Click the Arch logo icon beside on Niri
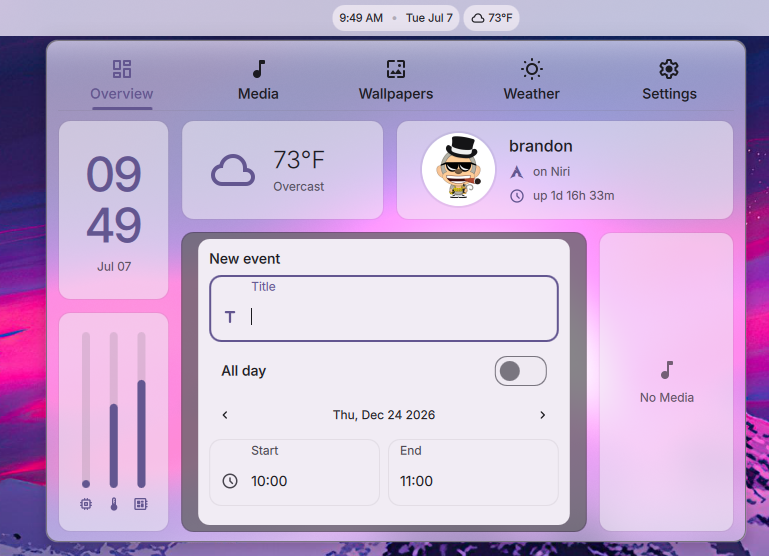The width and height of the screenshot is (769, 556). point(517,172)
